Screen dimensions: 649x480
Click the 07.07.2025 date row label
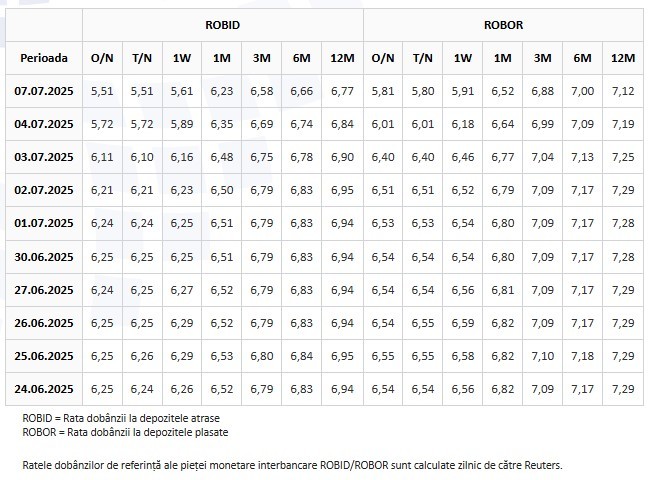44,91
